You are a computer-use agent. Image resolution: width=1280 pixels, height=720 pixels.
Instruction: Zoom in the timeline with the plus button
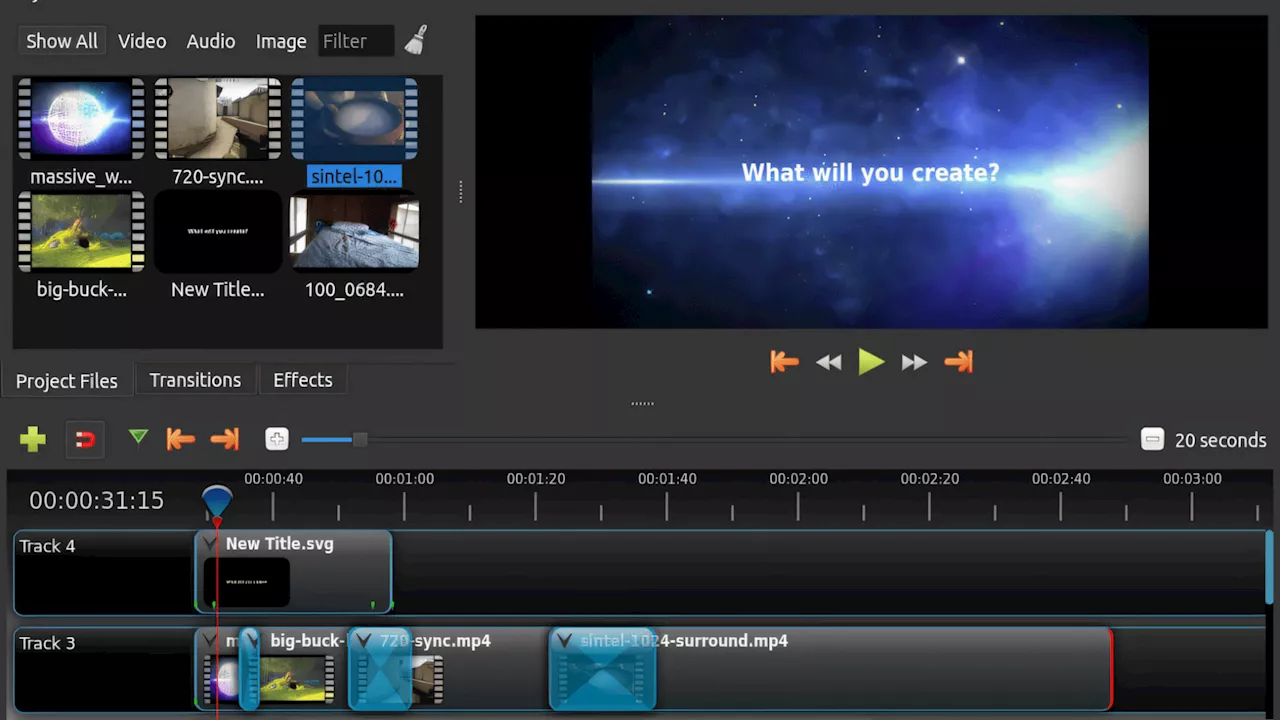coord(277,439)
